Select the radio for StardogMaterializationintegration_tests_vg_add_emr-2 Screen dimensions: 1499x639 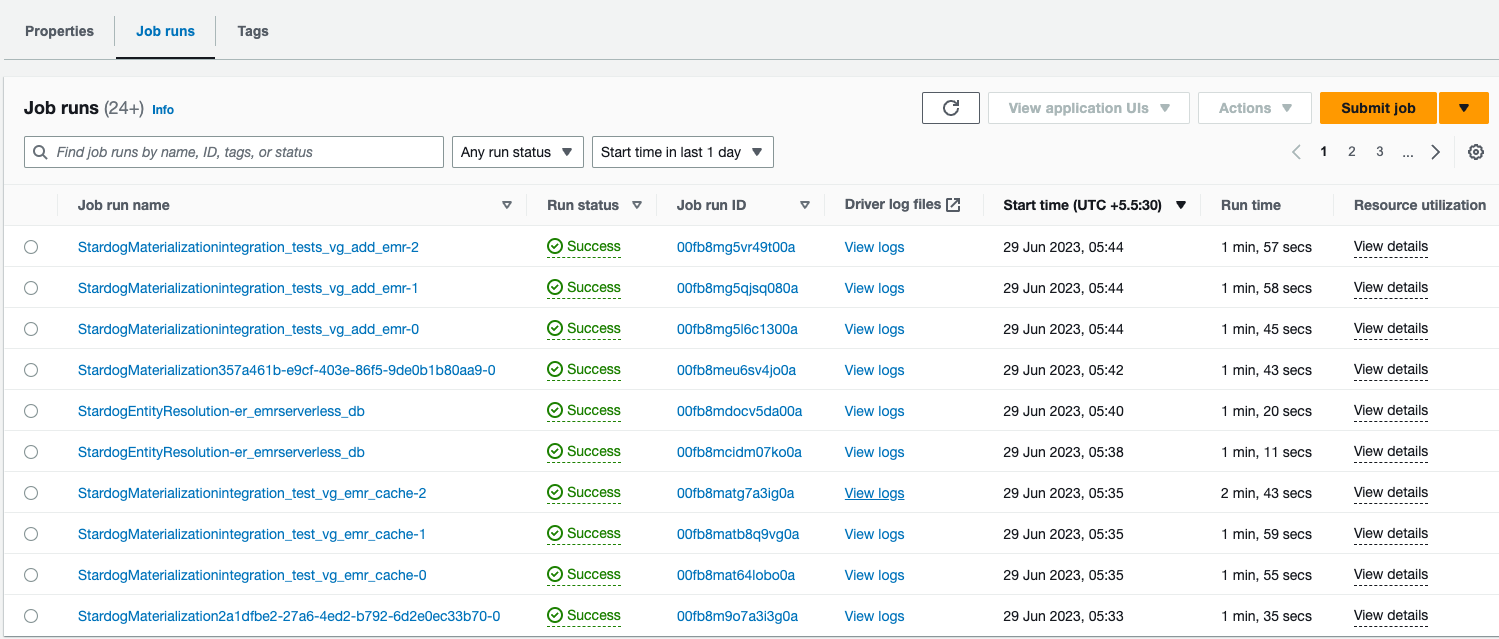[30, 246]
